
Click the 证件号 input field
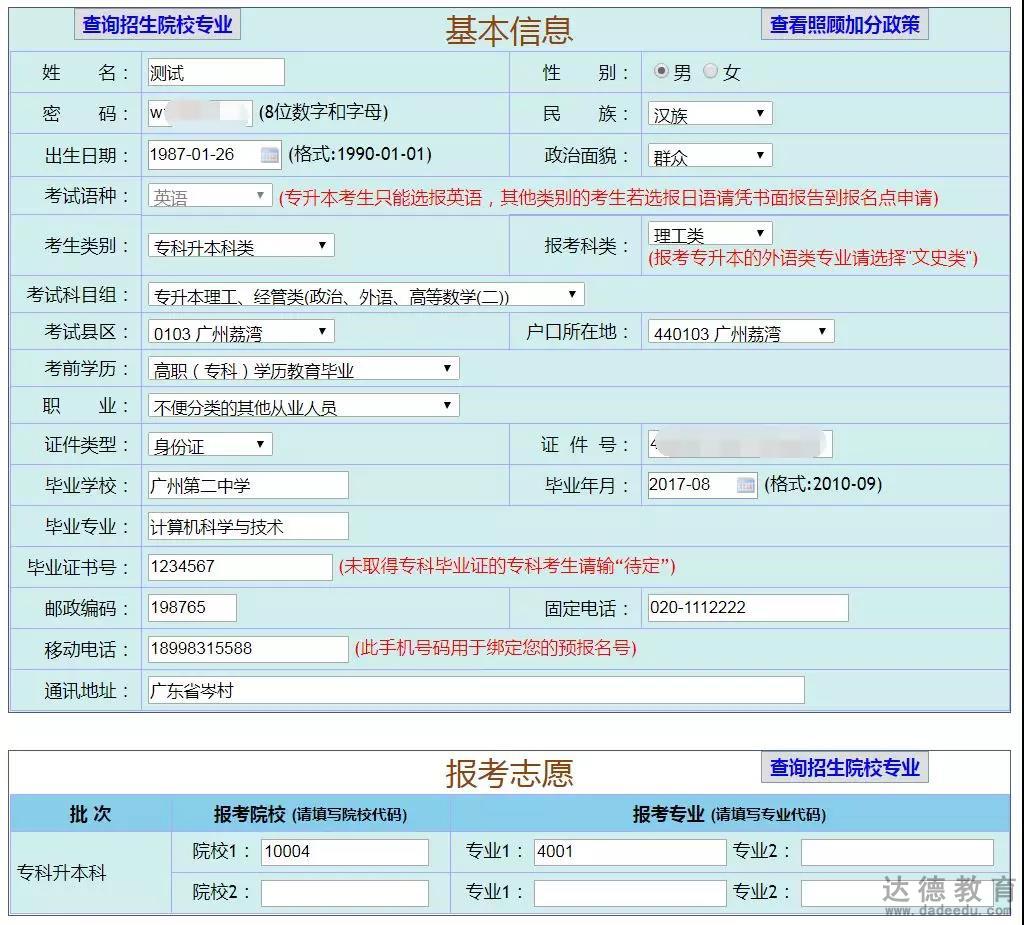point(740,444)
